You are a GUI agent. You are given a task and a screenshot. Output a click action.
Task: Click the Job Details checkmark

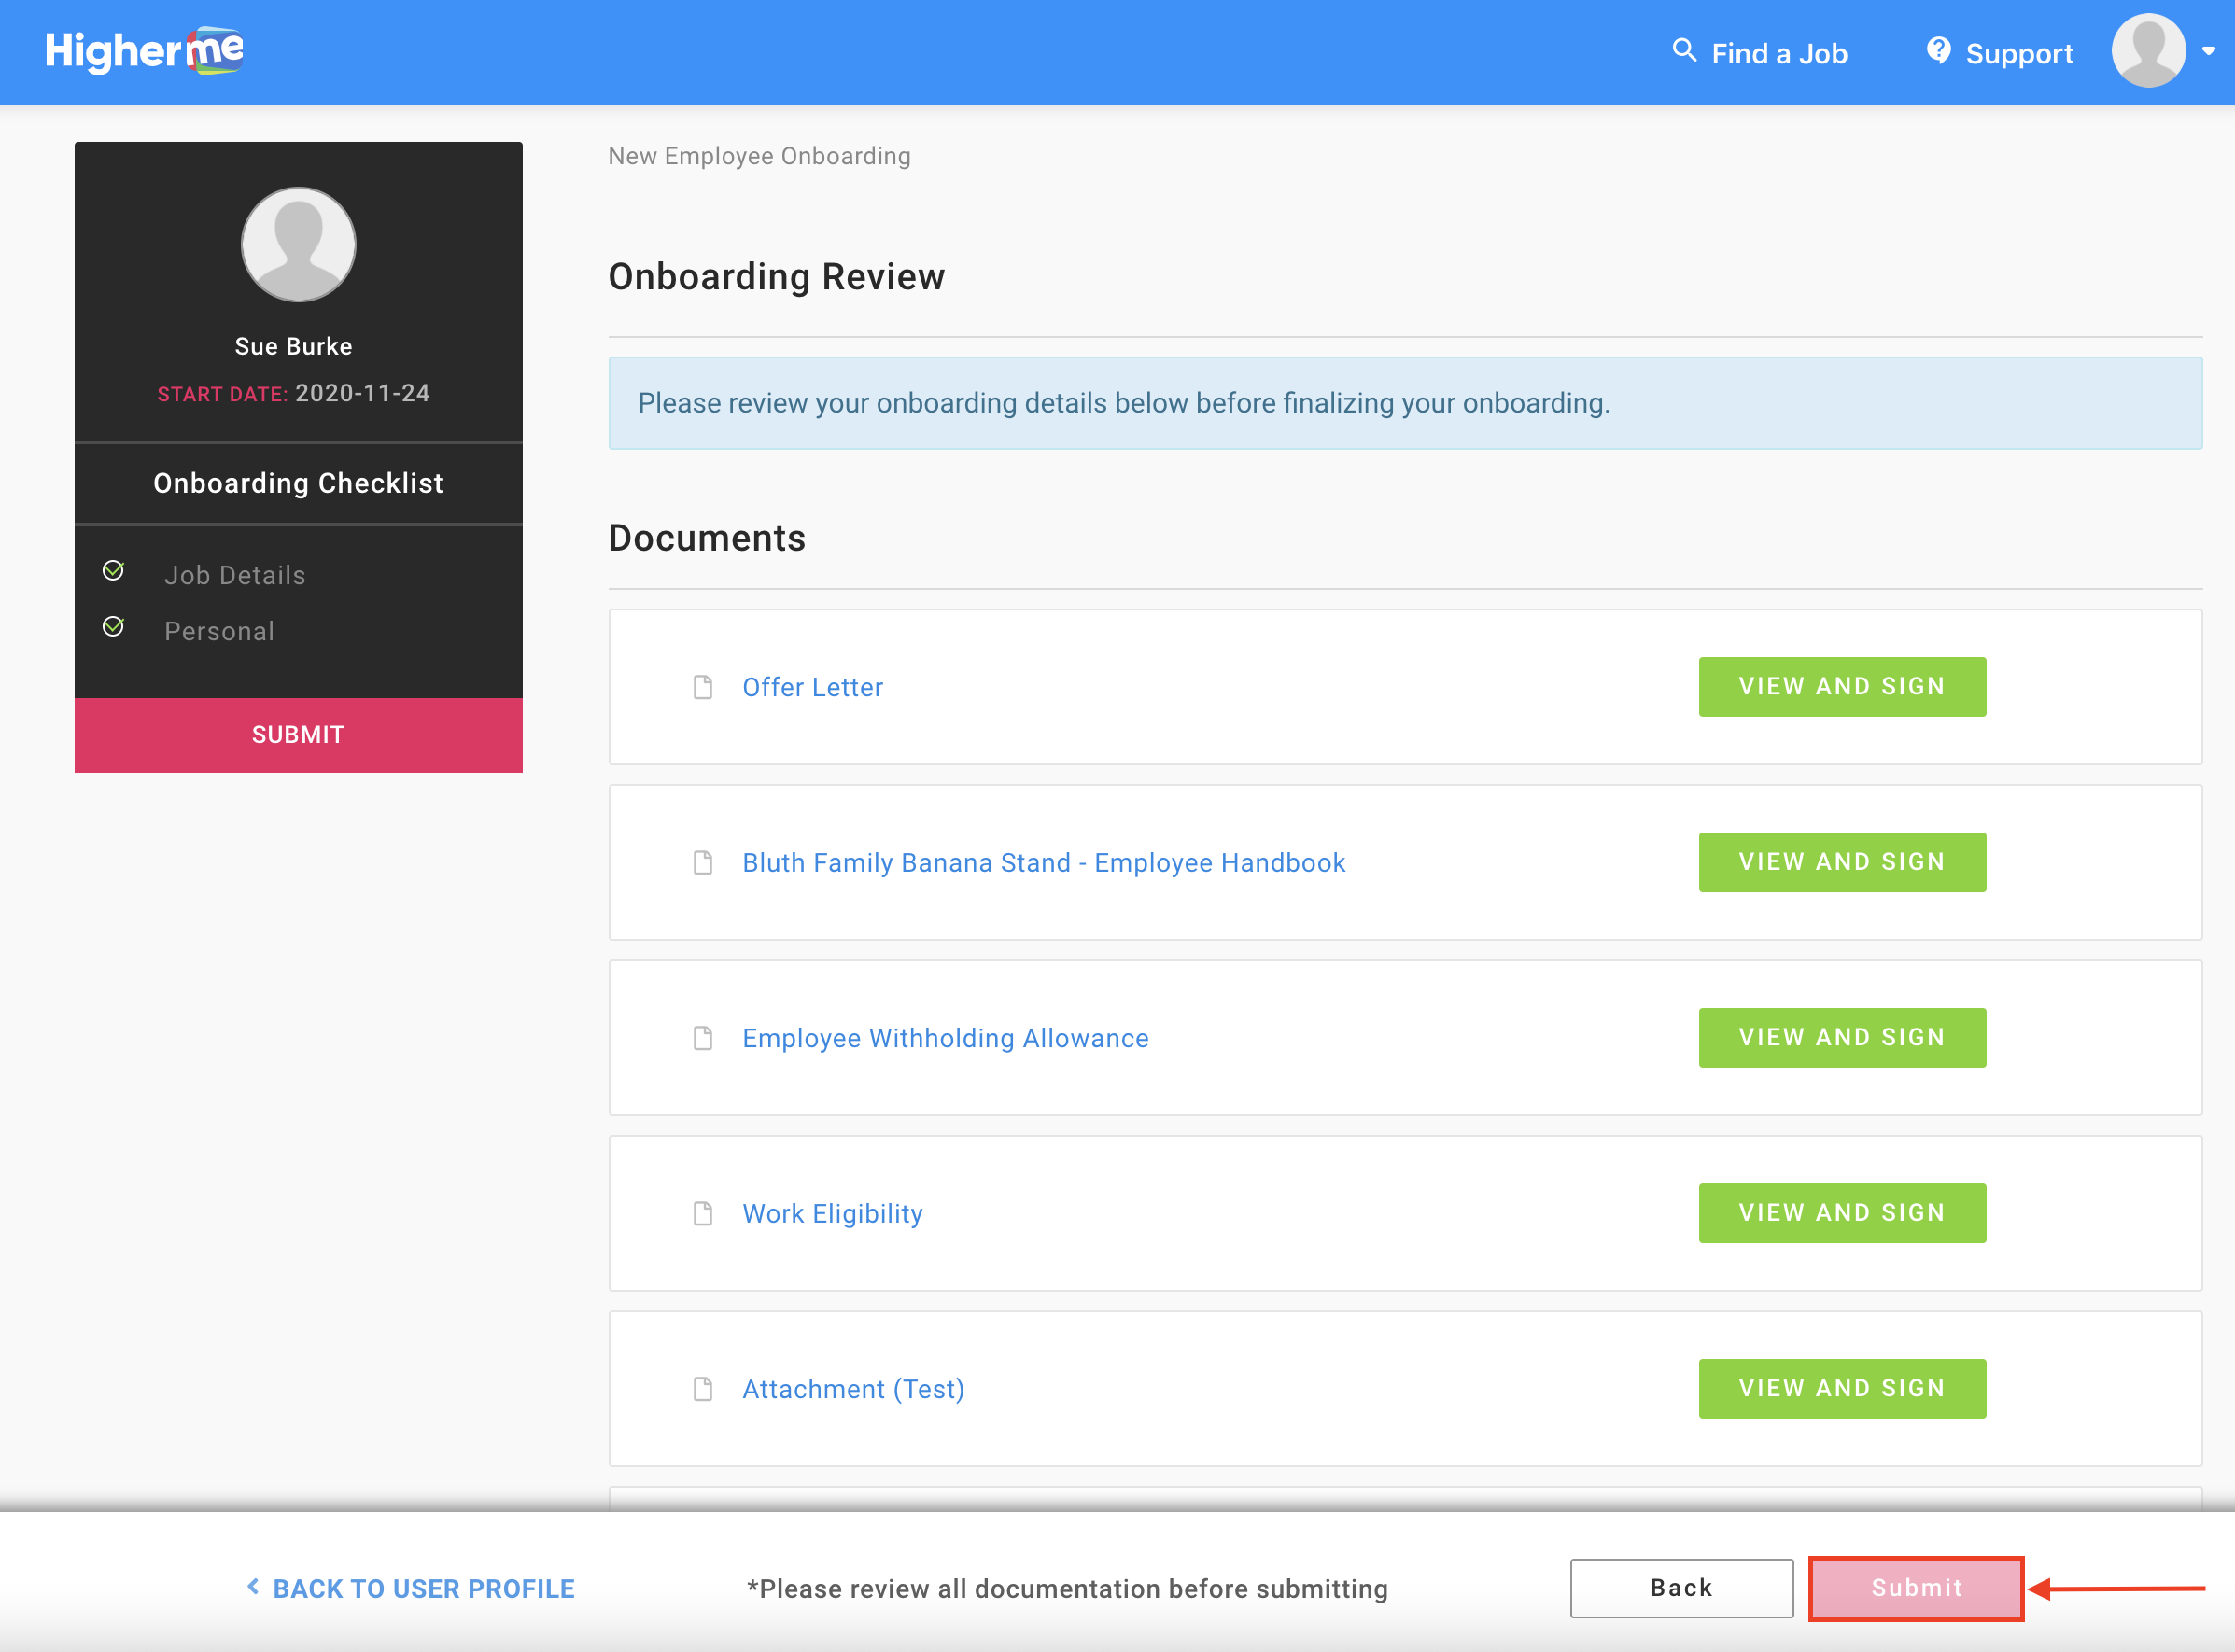click(x=113, y=571)
